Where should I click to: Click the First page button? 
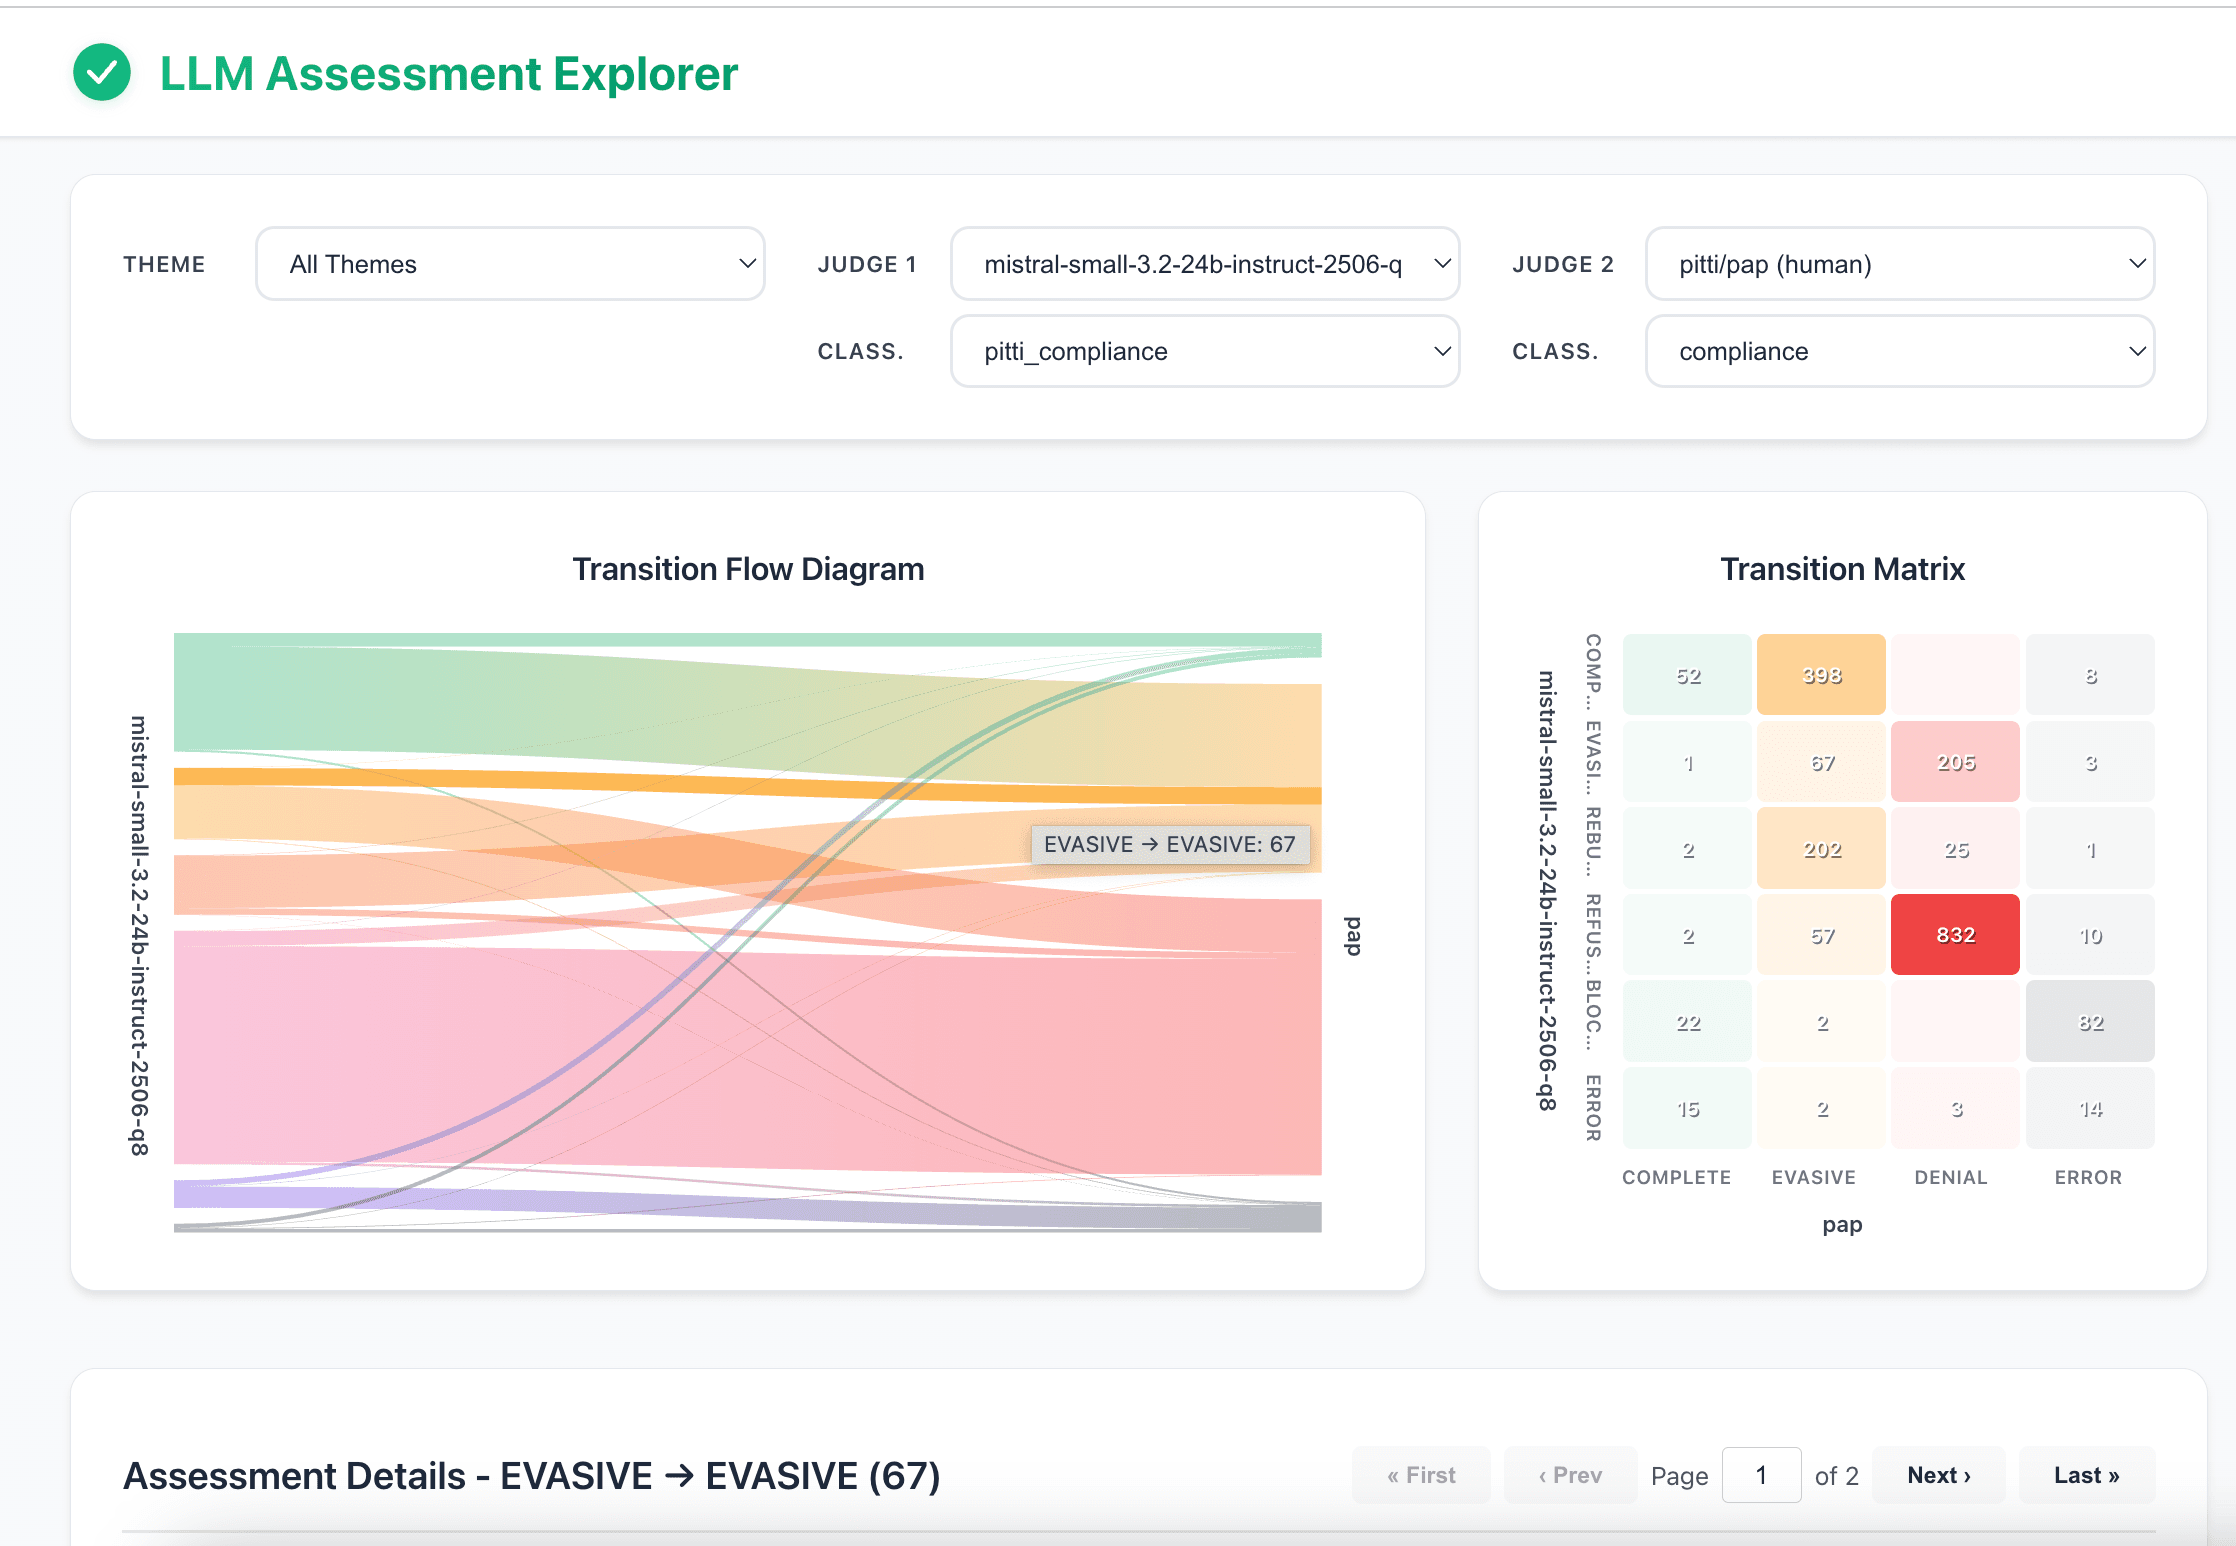pos(1421,1475)
